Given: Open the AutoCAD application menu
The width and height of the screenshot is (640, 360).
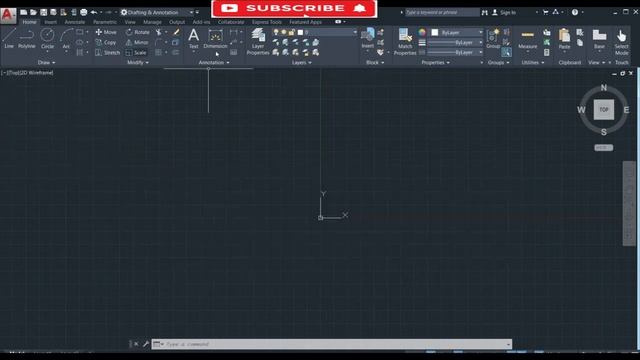Looking at the screenshot, I should pyautogui.click(x=8, y=15).
